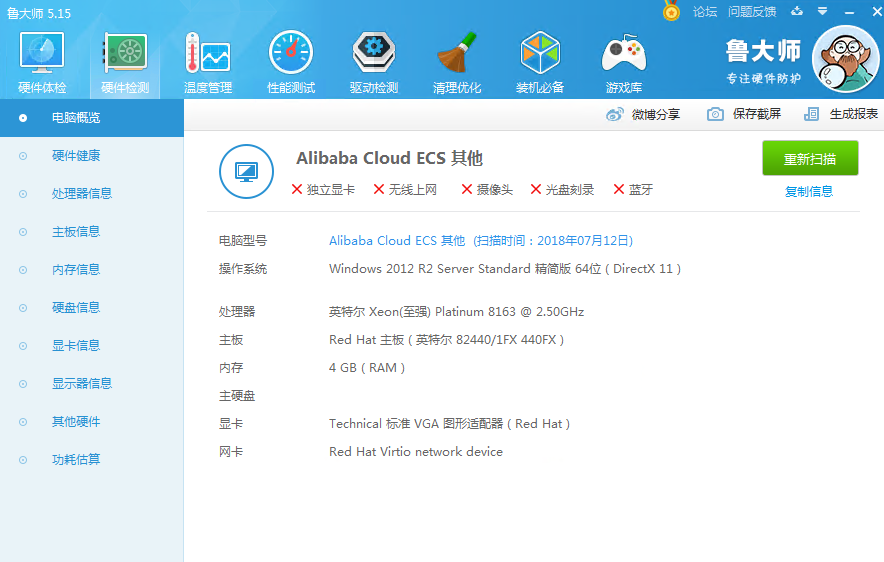This screenshot has width=884, height=562.
Task: Click the green 重新扫描 rescan button
Action: point(810,158)
